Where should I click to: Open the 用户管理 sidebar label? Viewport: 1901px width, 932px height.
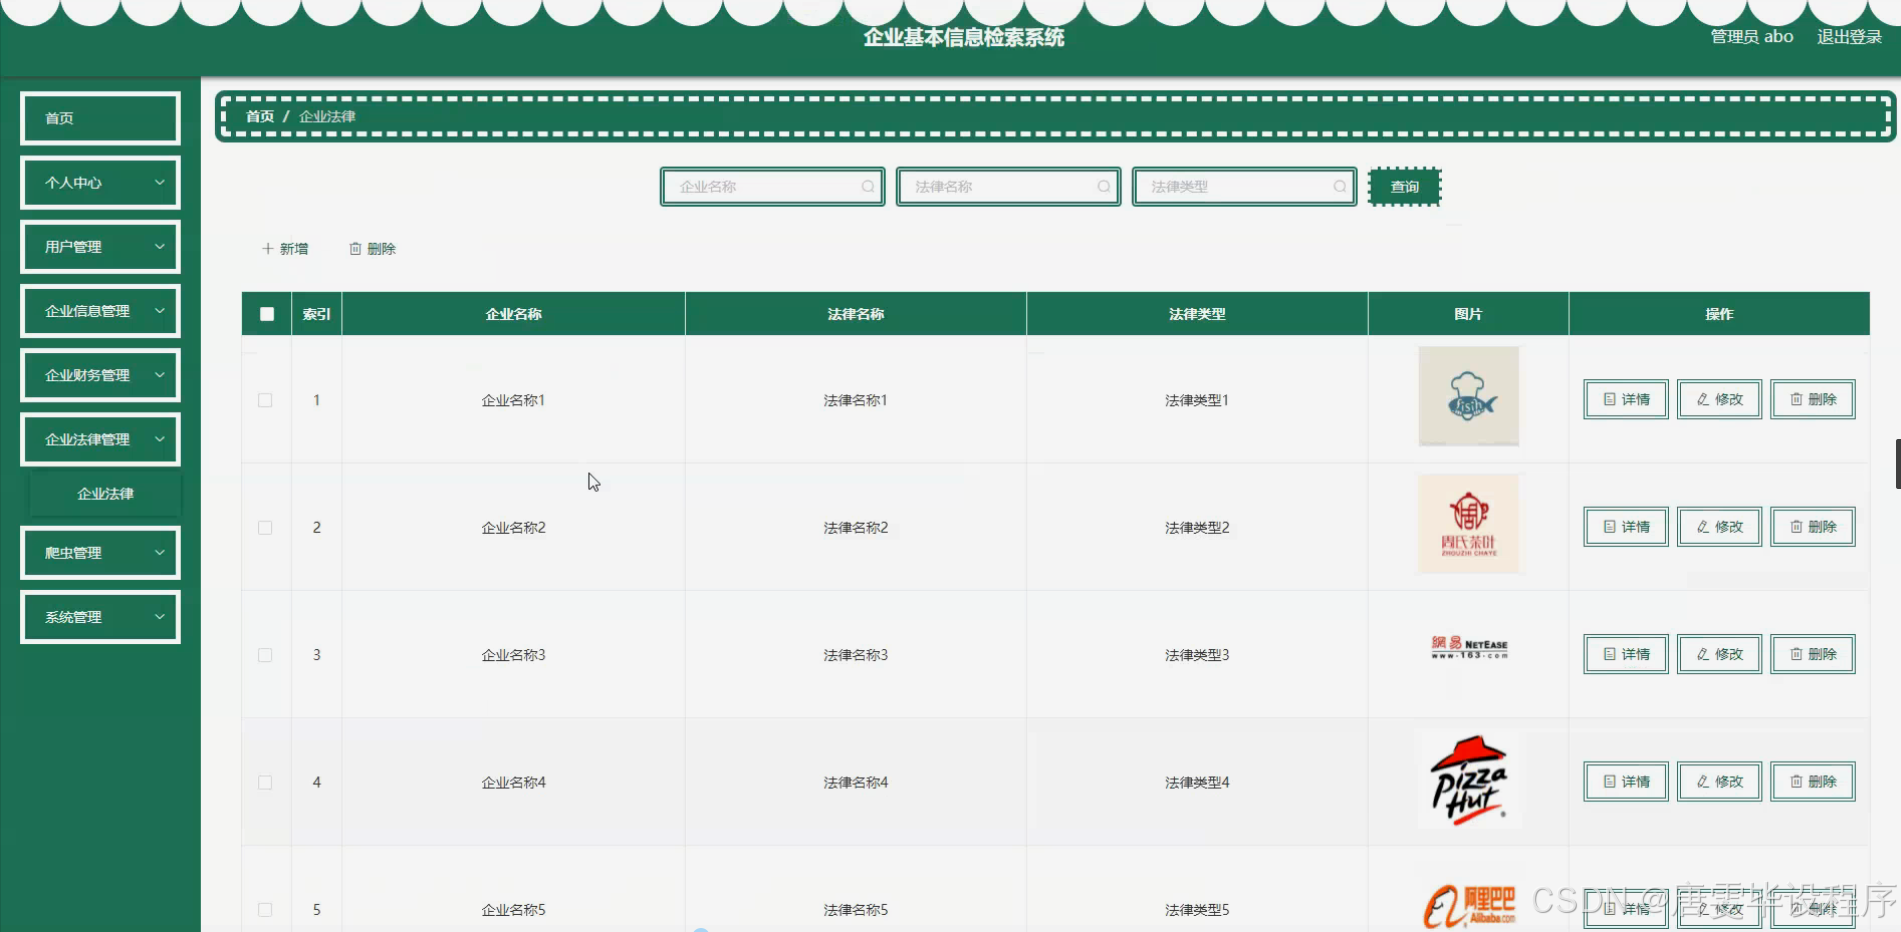tap(73, 247)
